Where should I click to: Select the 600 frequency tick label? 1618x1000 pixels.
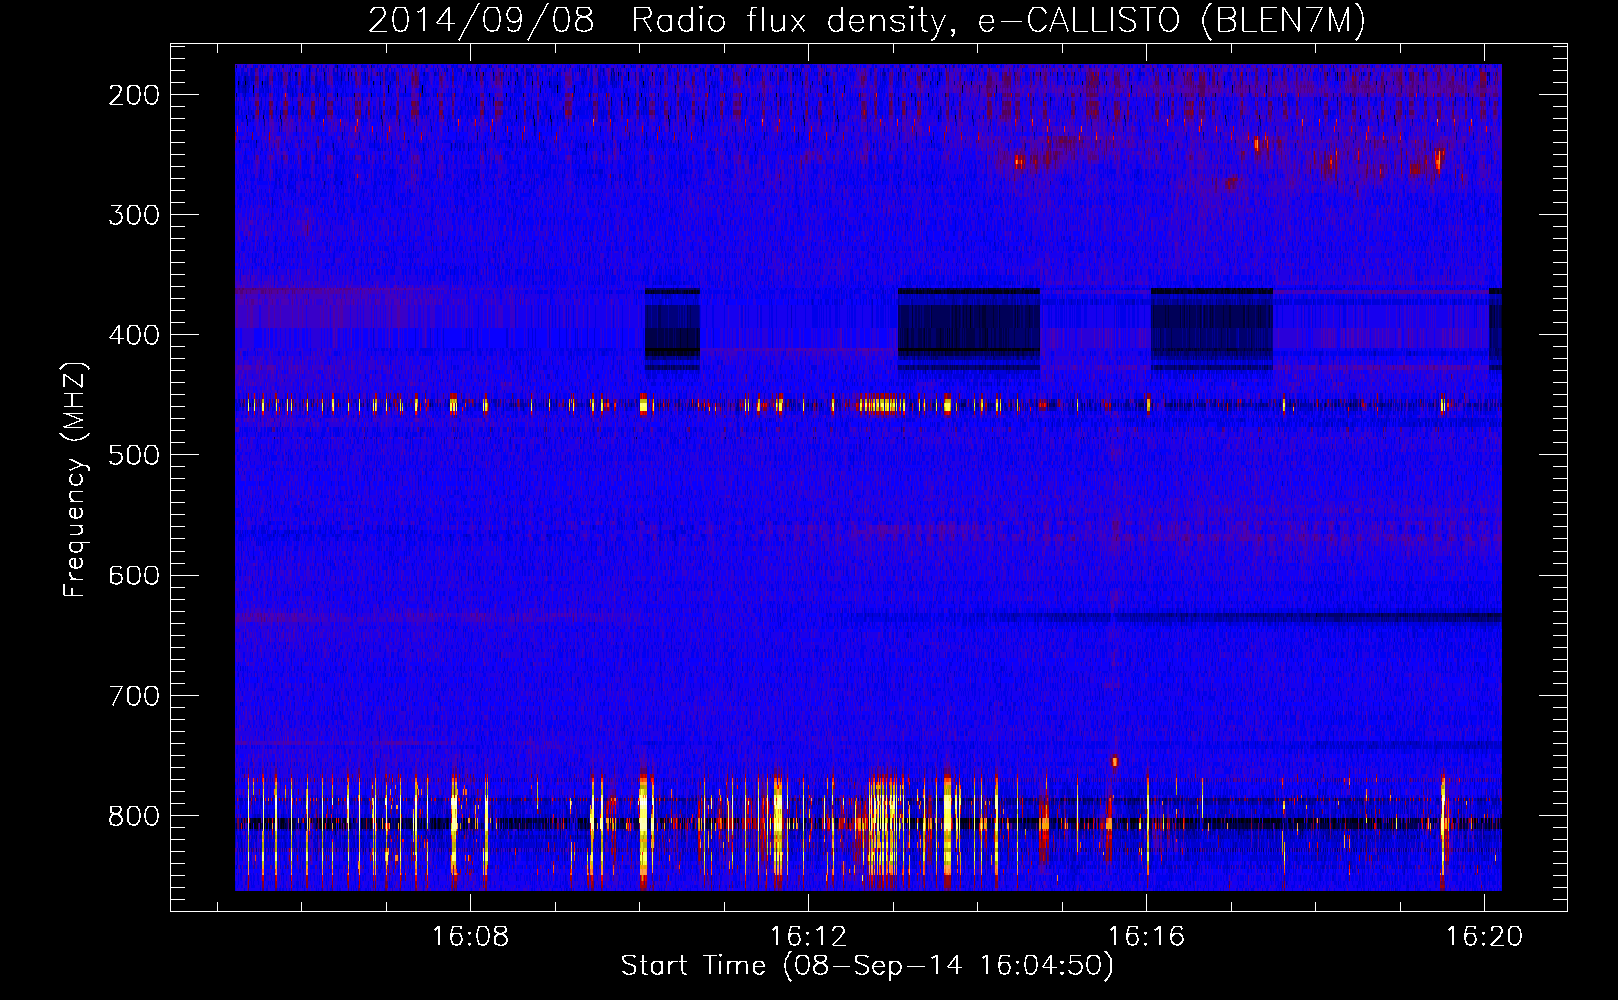pyautogui.click(x=134, y=575)
